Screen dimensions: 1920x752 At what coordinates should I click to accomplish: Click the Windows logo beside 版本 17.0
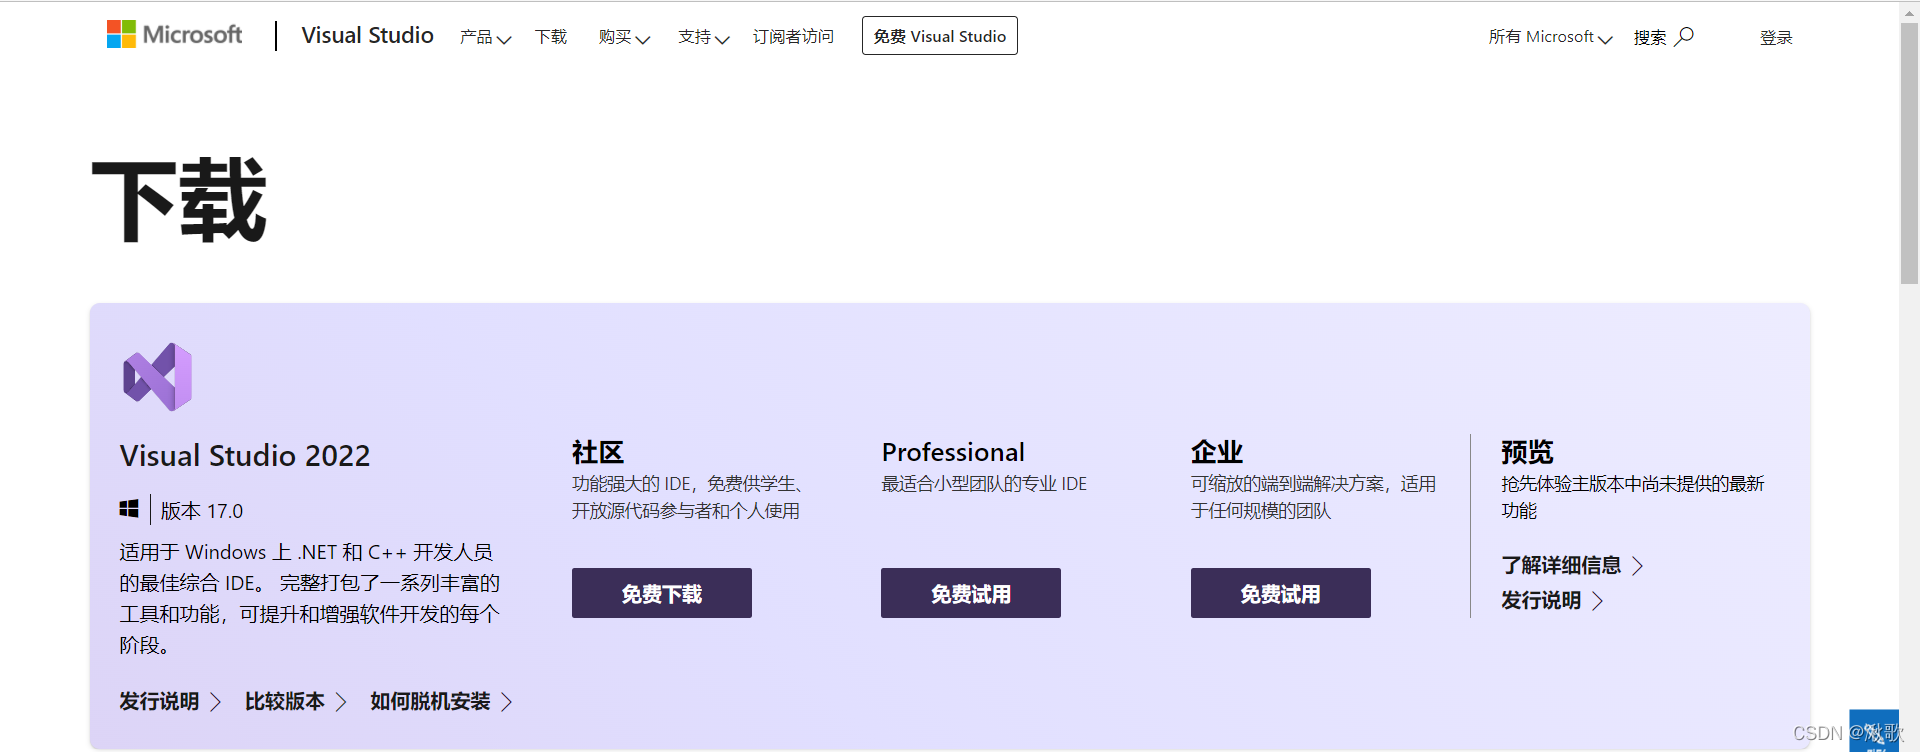[129, 510]
